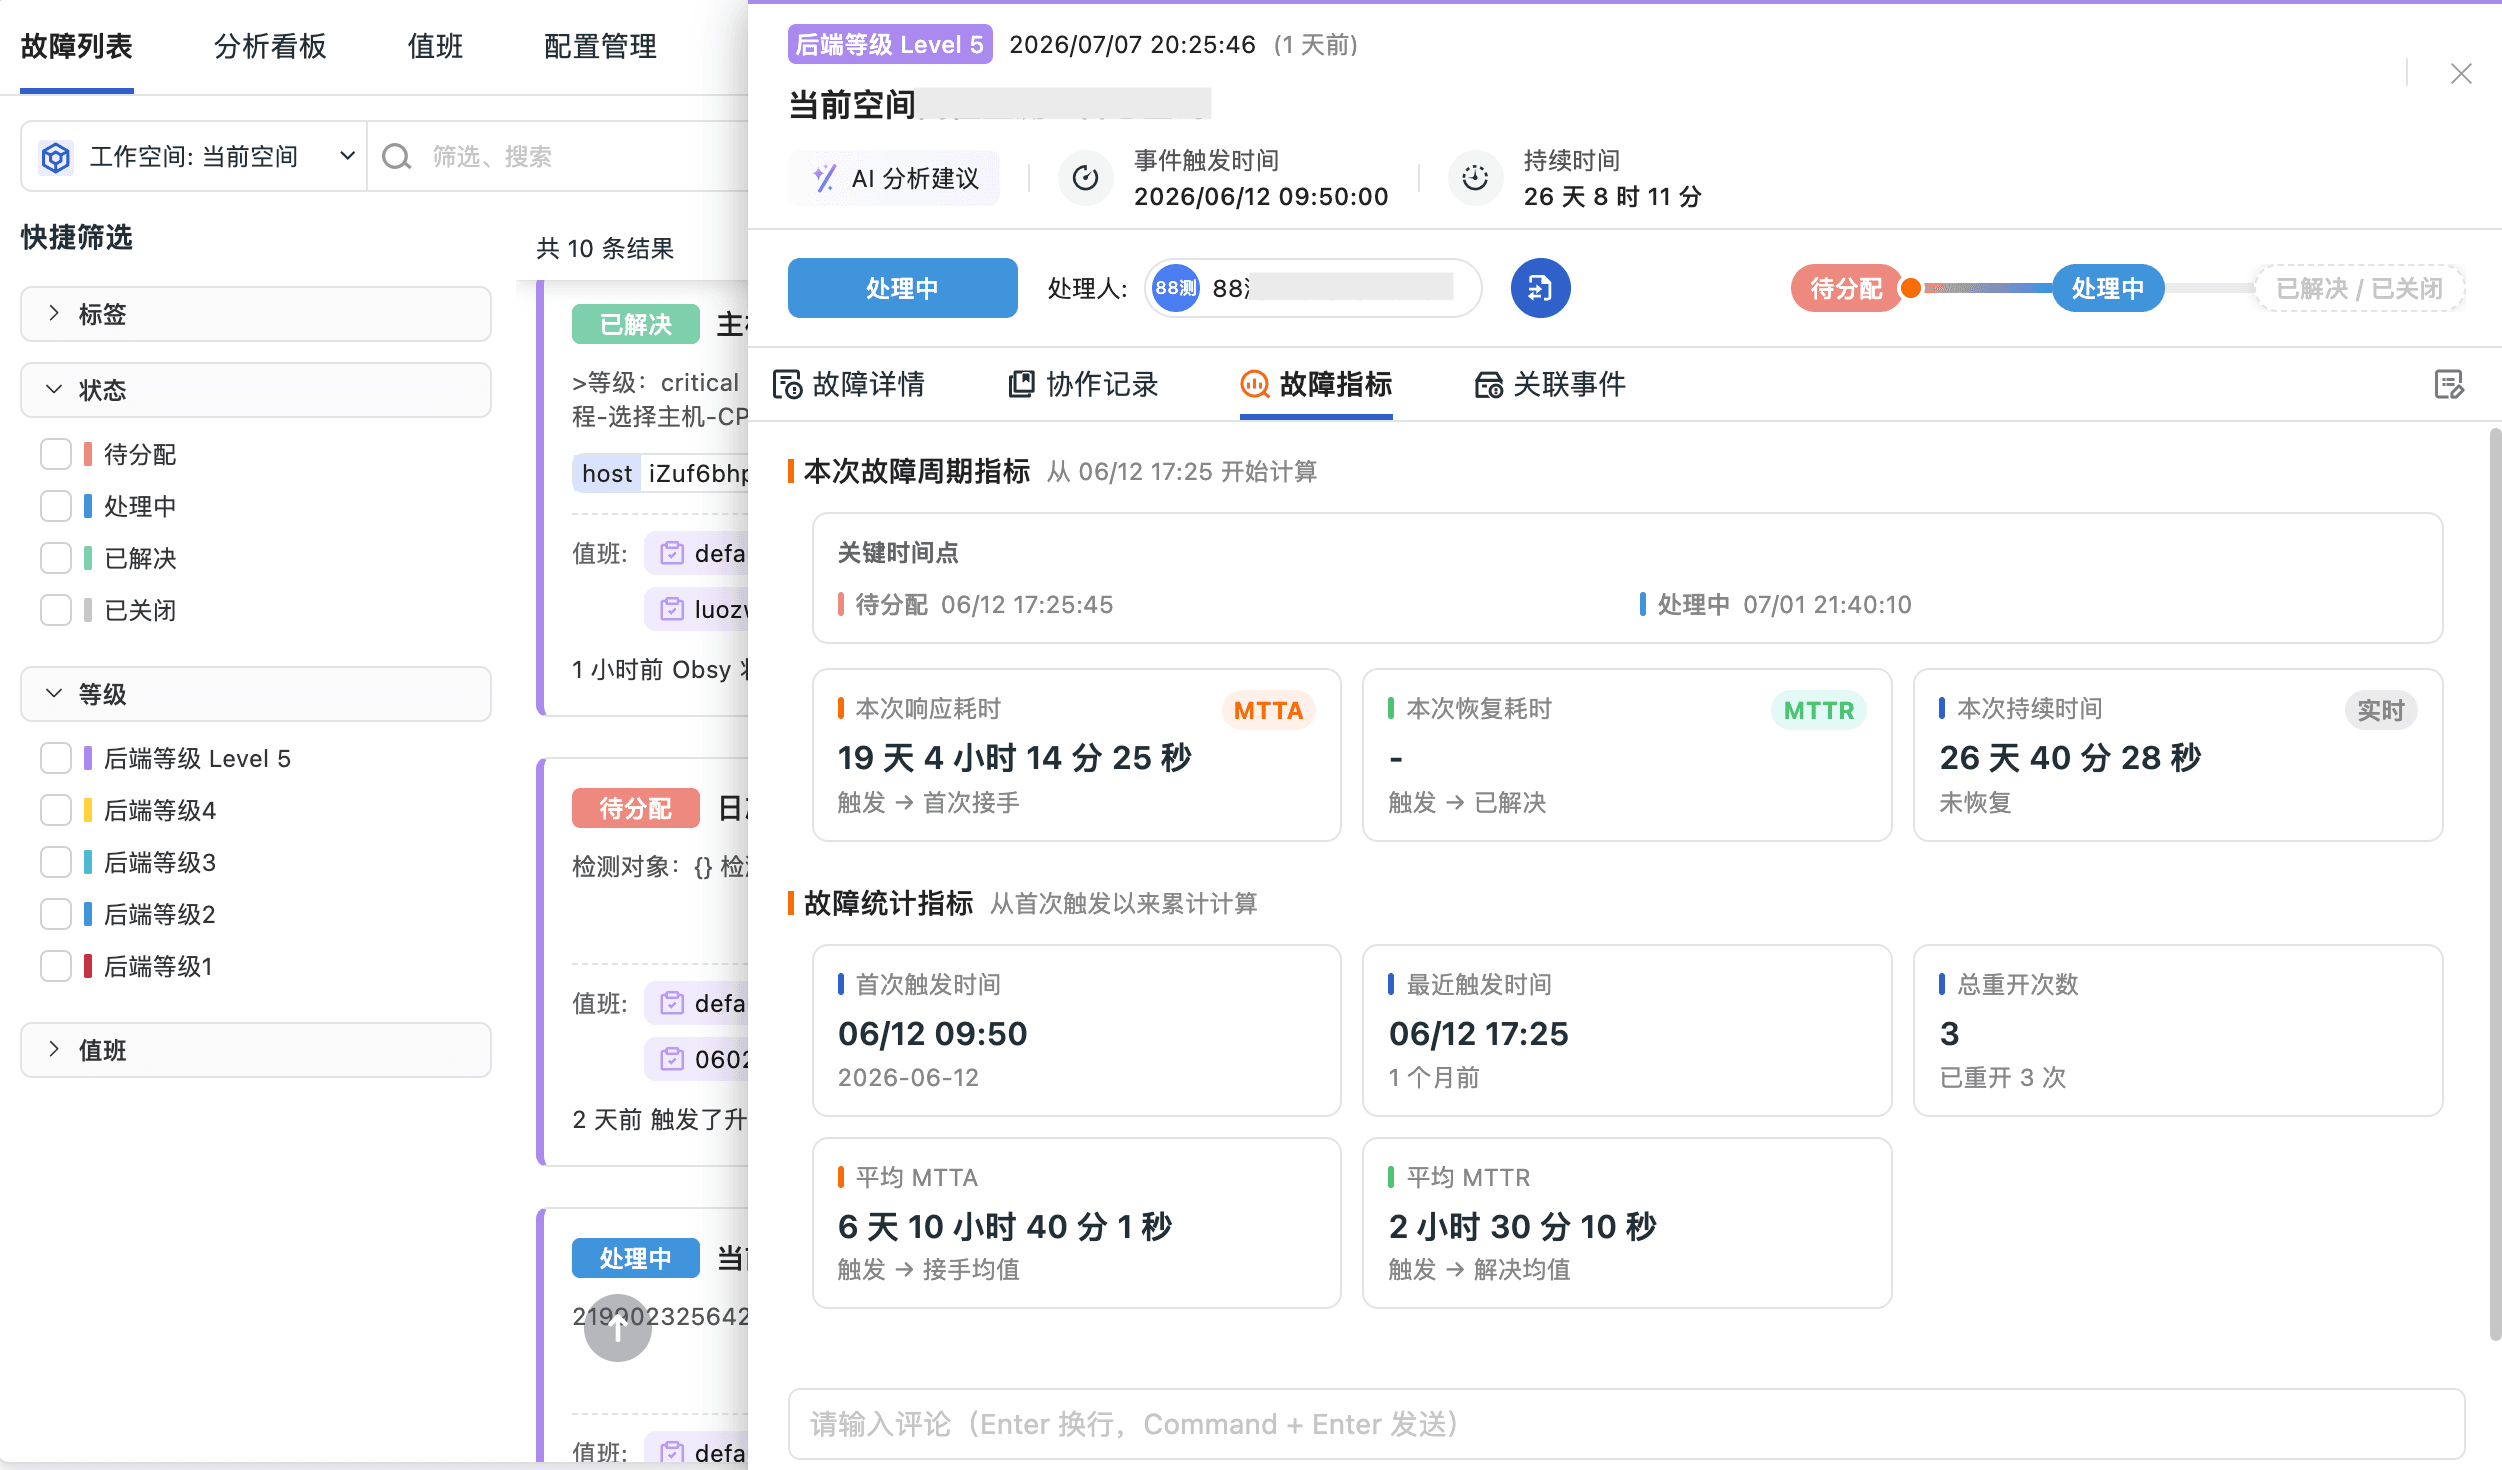Click the 事件触发时间 clock icon
Viewport: 2502px width, 1470px height.
click(x=1085, y=178)
